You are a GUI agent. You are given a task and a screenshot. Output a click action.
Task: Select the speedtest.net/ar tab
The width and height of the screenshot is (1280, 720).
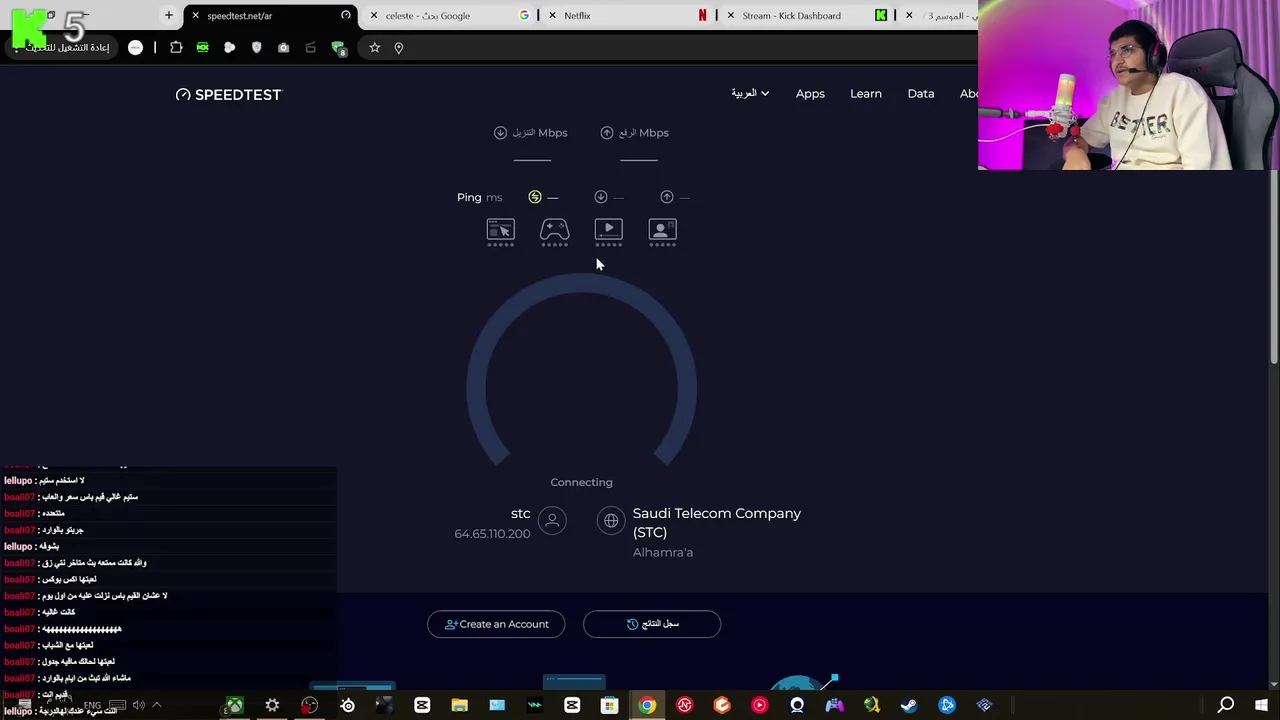click(272, 15)
